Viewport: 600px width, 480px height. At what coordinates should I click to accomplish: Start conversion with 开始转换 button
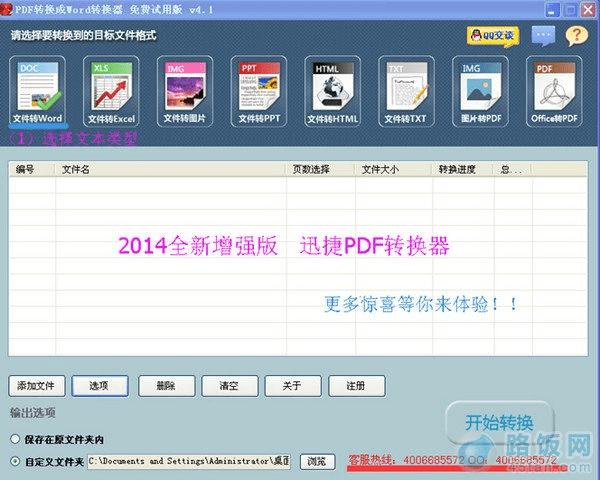point(500,422)
